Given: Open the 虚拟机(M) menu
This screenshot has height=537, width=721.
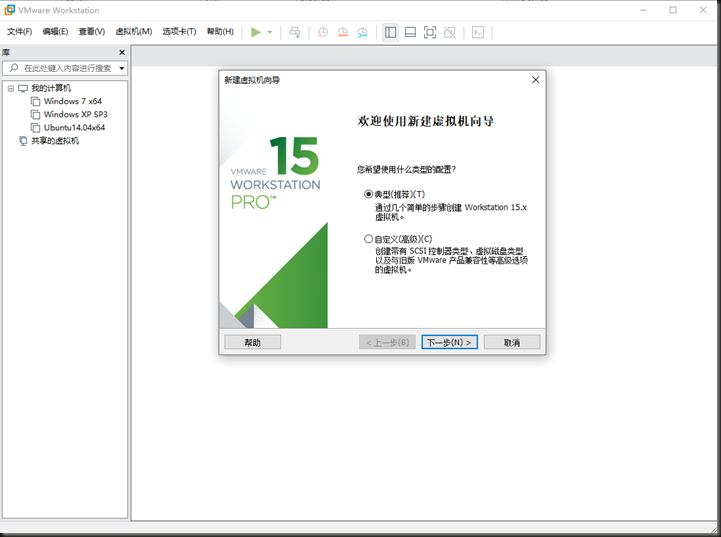Looking at the screenshot, I should [x=133, y=32].
